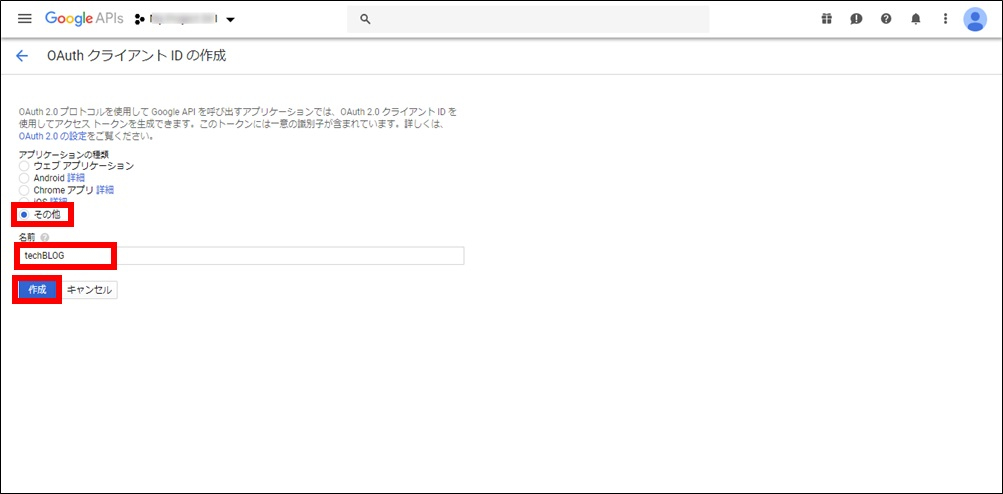Open the three-dot utilities menu

click(945, 19)
